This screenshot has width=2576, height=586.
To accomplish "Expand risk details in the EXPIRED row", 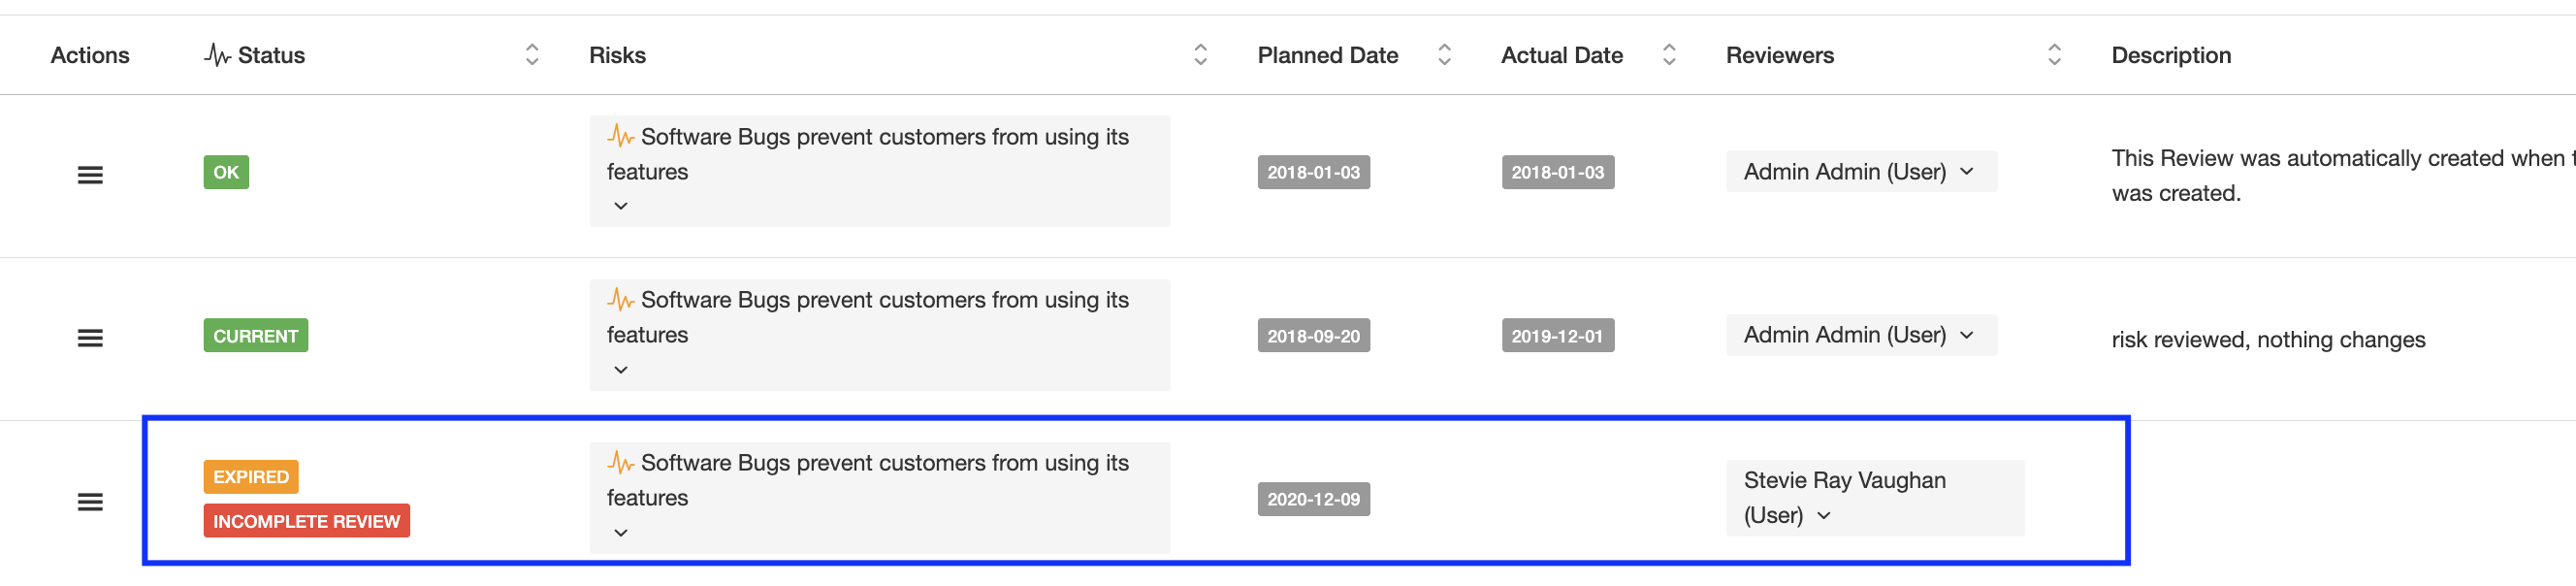I will pyautogui.click(x=621, y=533).
